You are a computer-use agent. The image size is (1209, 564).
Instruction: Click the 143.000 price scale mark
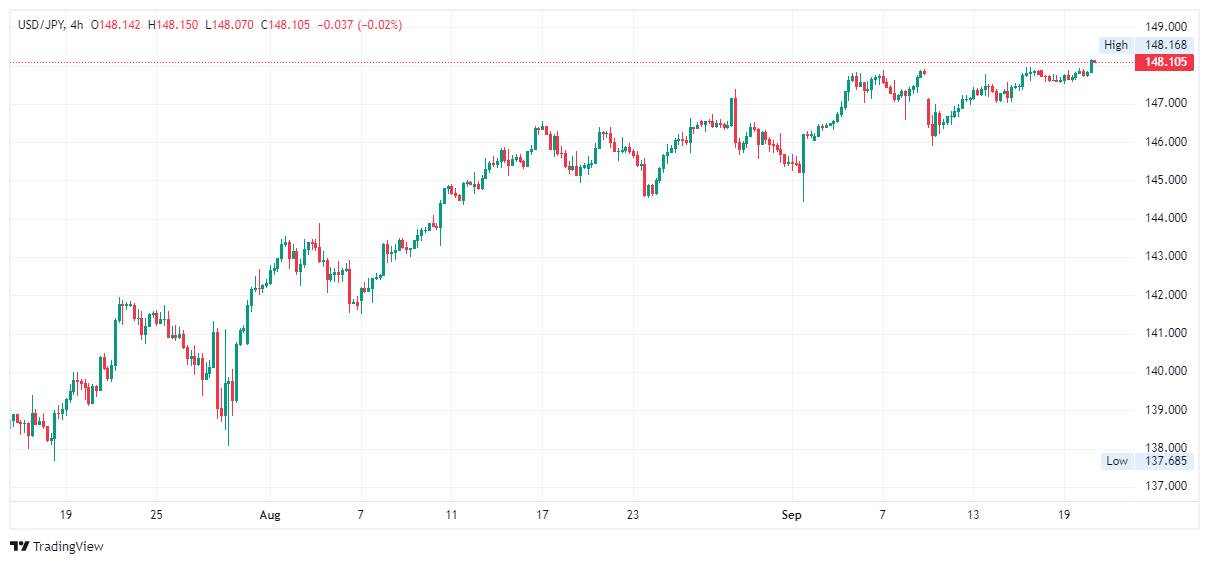[x=1165, y=256]
